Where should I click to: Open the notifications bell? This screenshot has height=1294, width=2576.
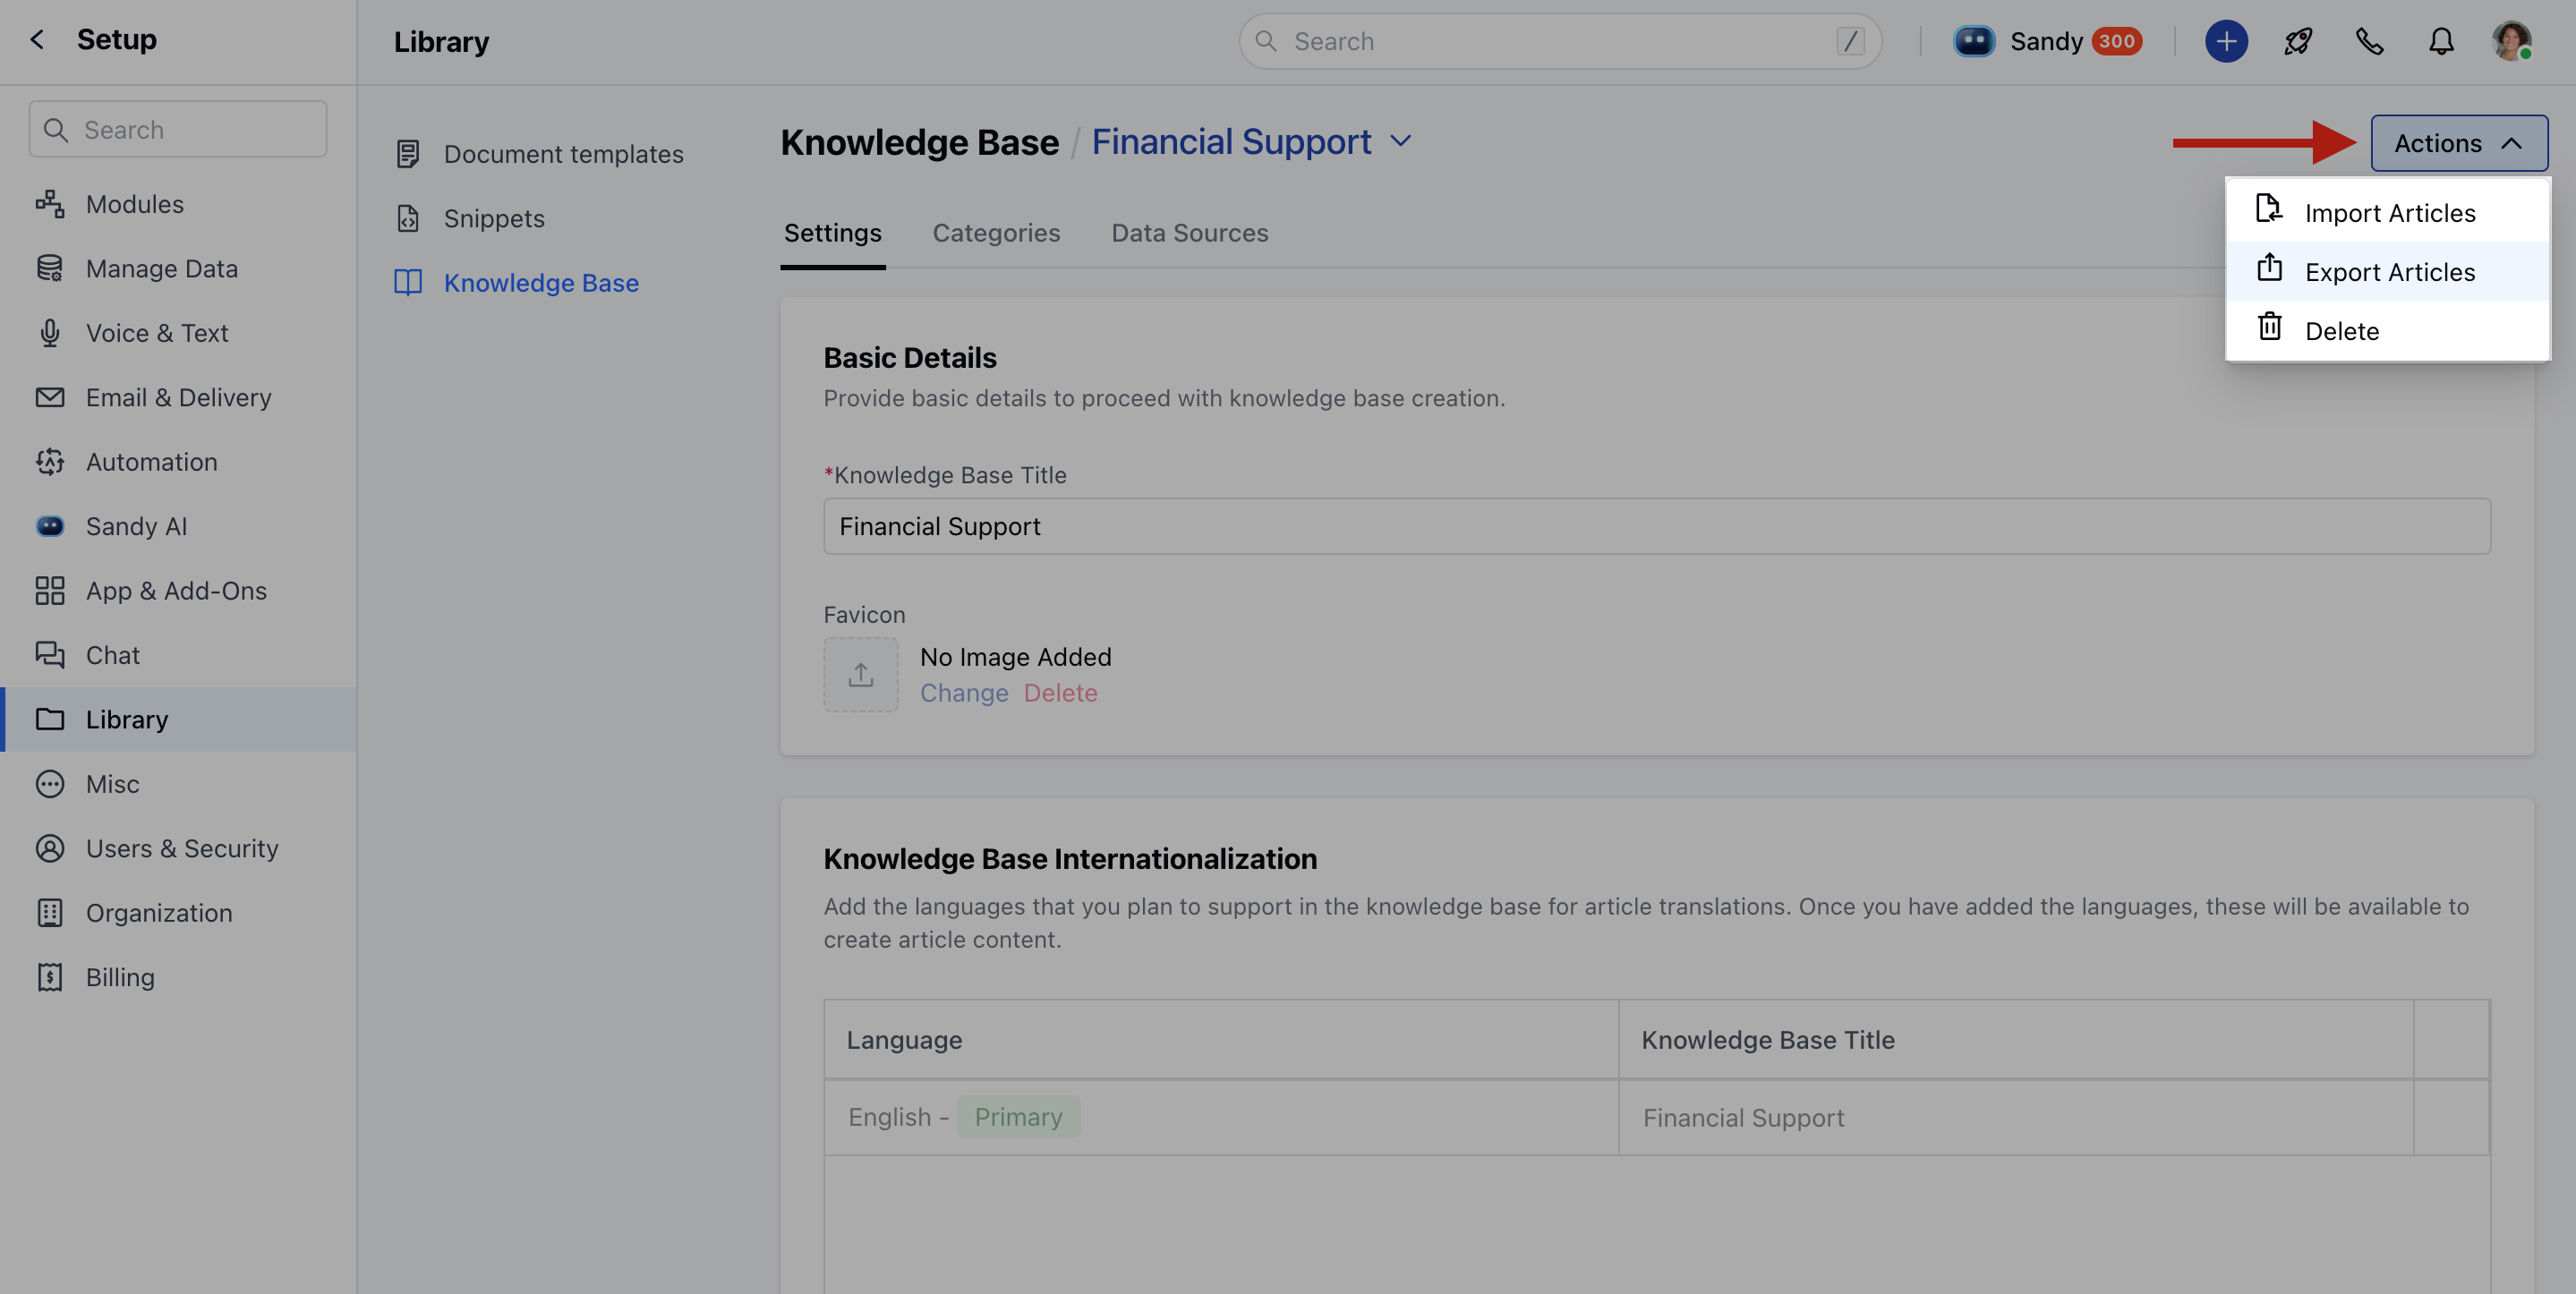[x=2441, y=41]
